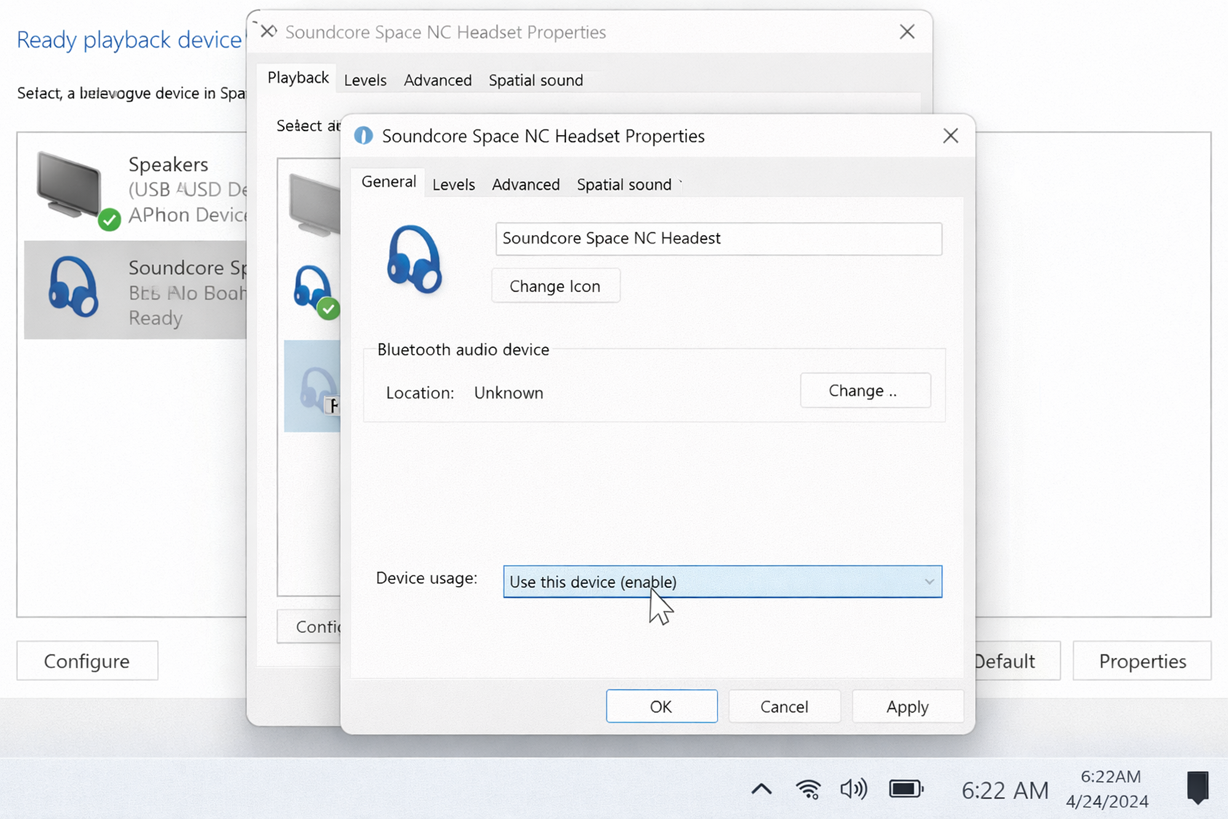Select Advanced tab in the middle window

coord(437,80)
